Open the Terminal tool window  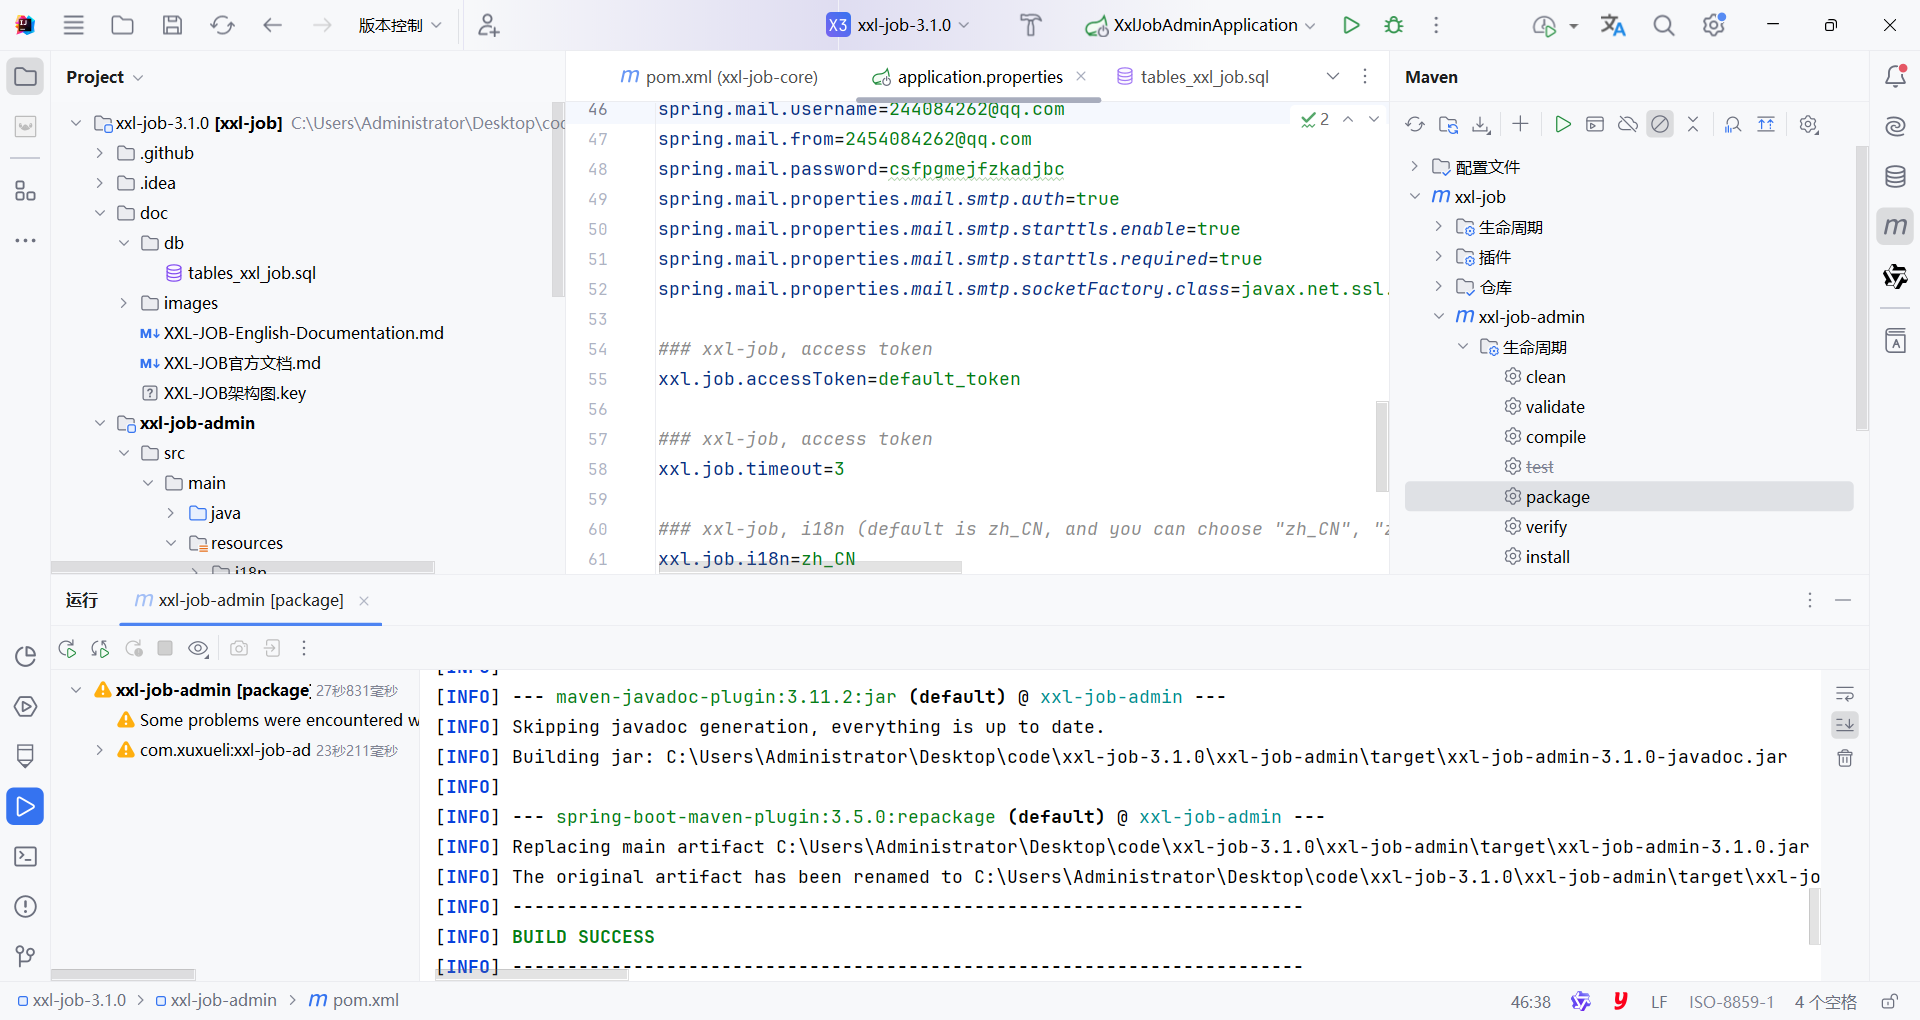coord(26,857)
